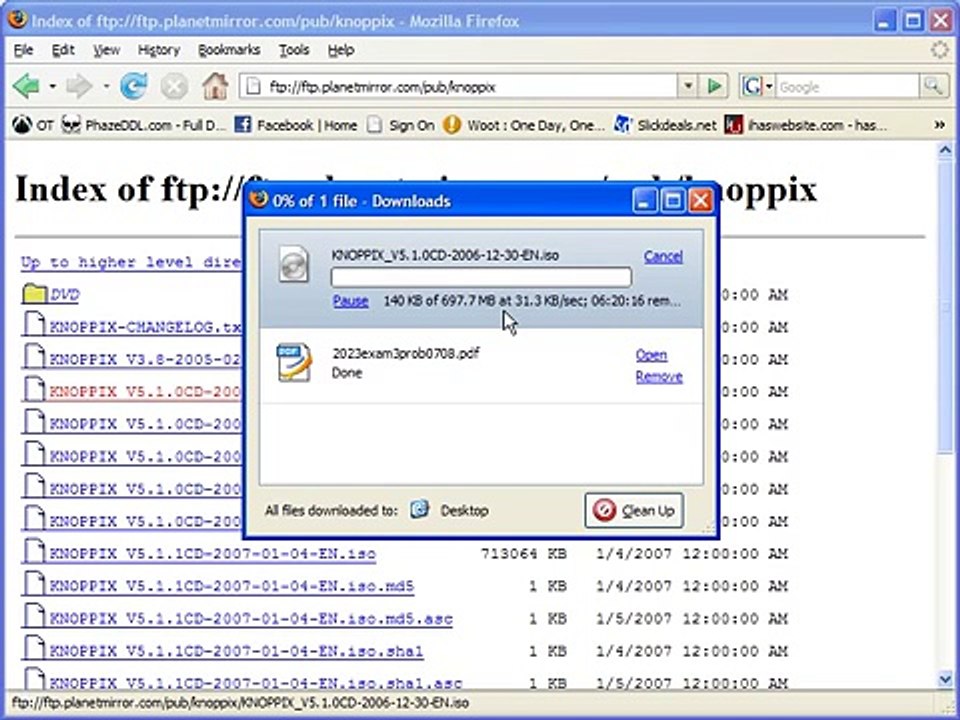
Task: Open the DVD folder
Action: point(64,295)
